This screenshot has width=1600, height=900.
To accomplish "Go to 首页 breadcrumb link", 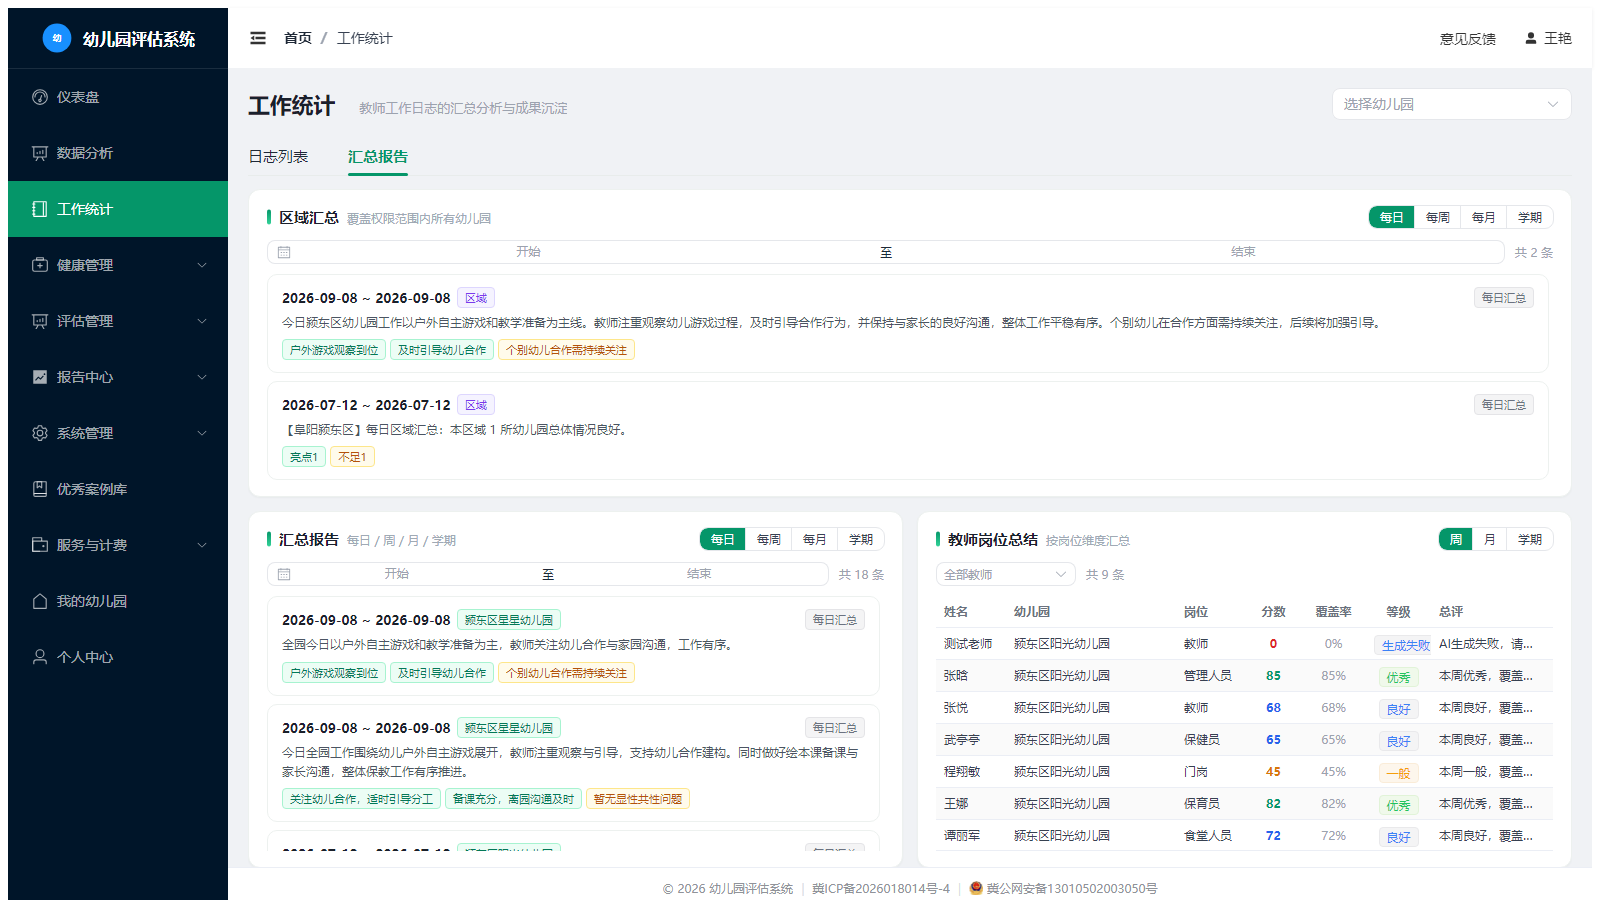I will (x=298, y=38).
